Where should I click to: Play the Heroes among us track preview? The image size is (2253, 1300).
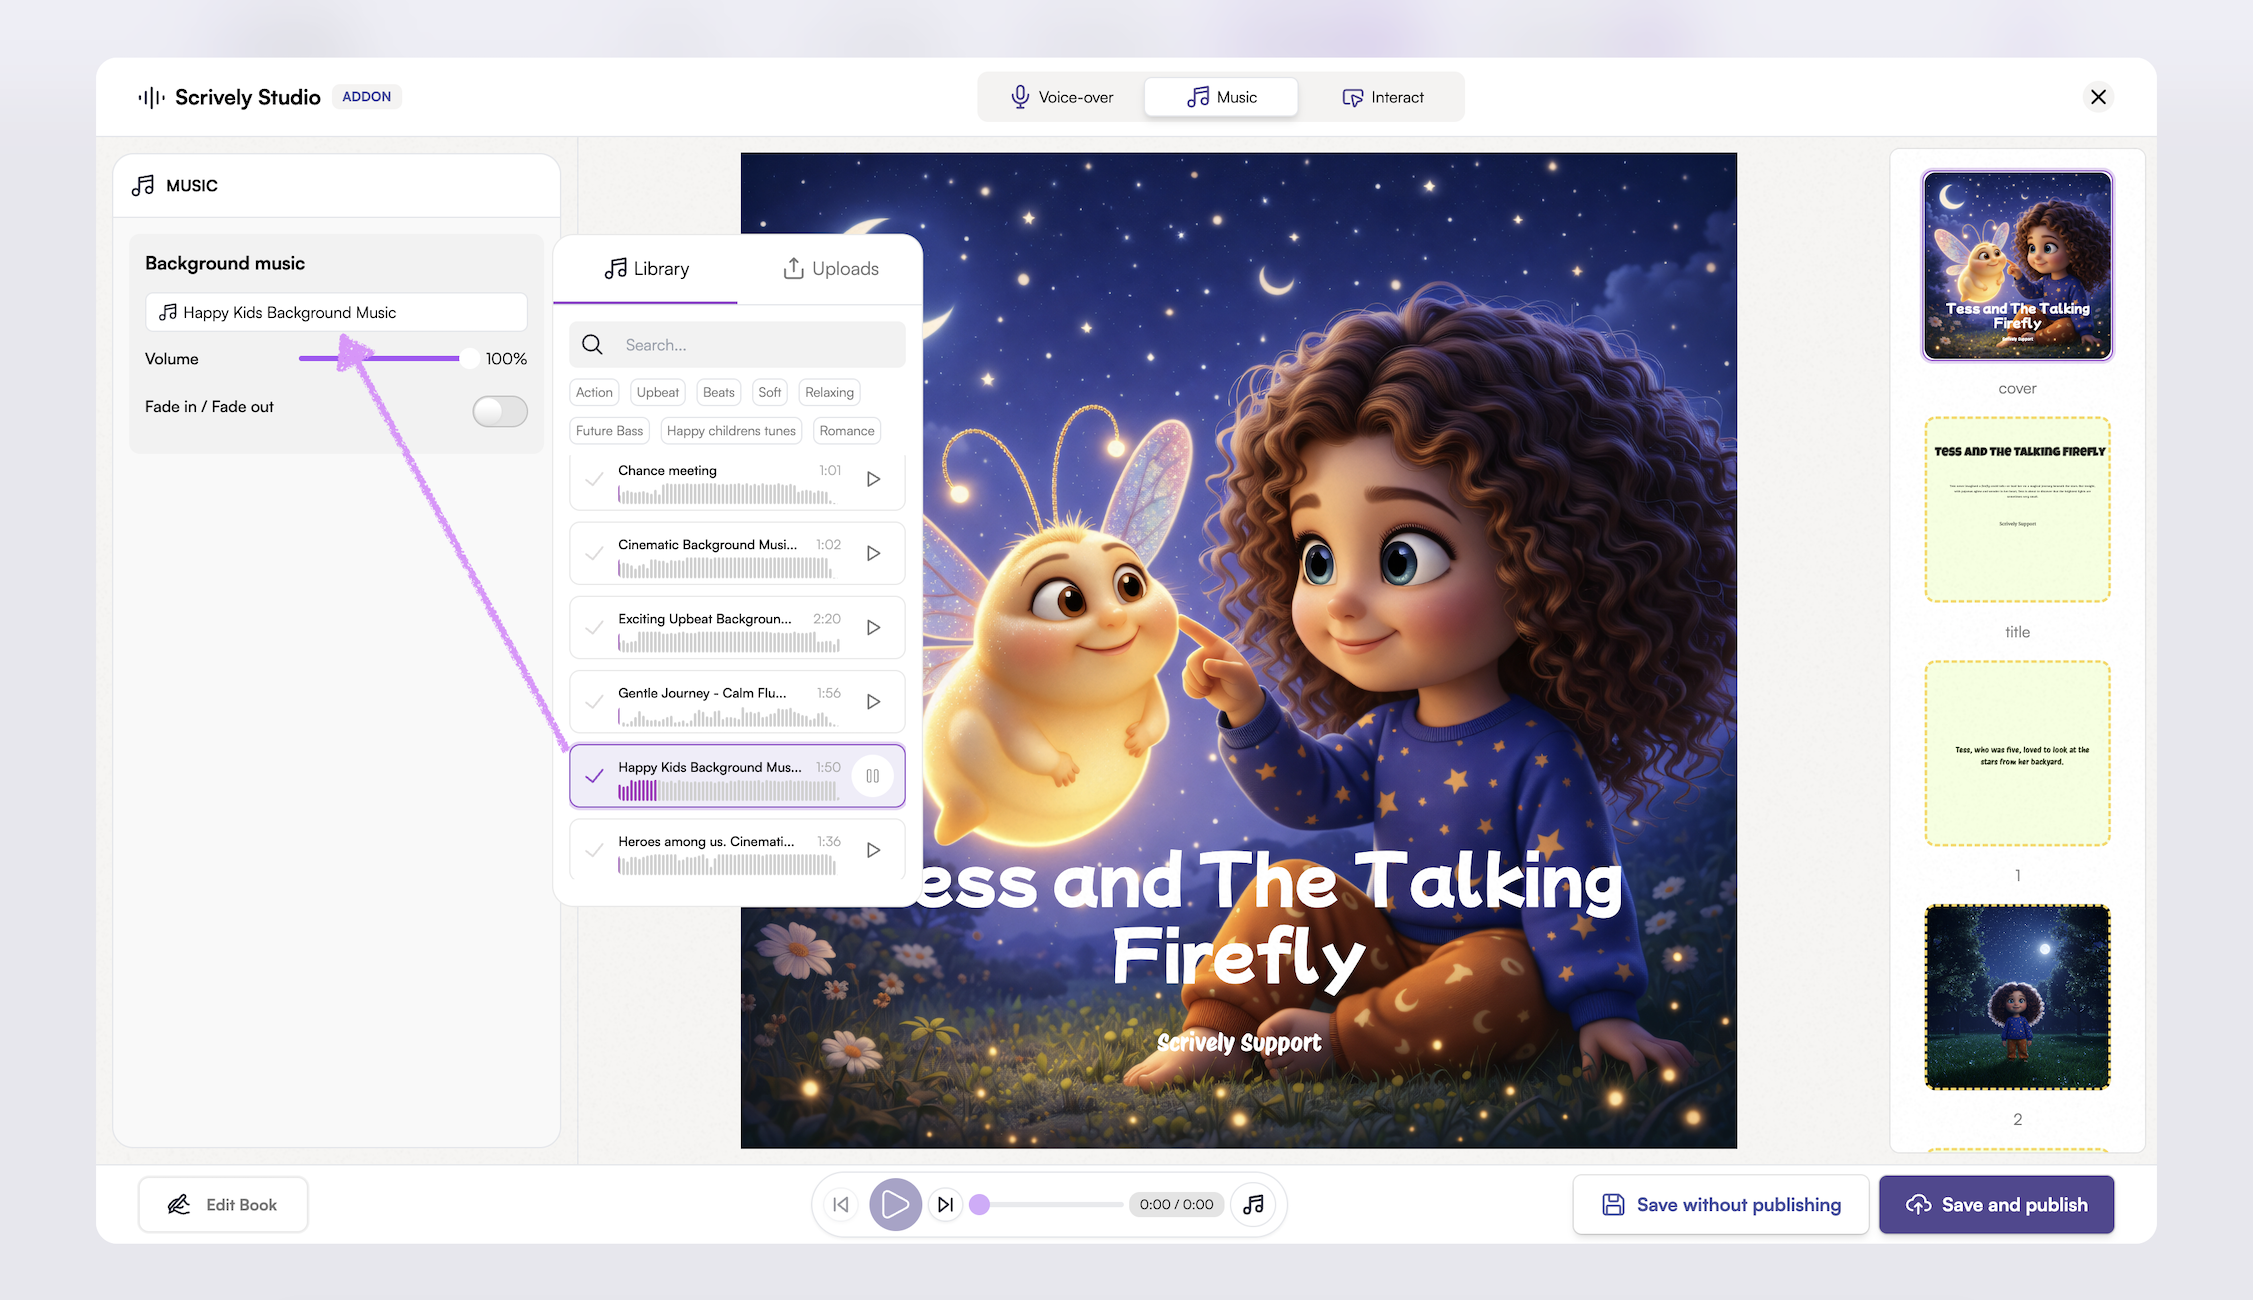click(x=873, y=850)
